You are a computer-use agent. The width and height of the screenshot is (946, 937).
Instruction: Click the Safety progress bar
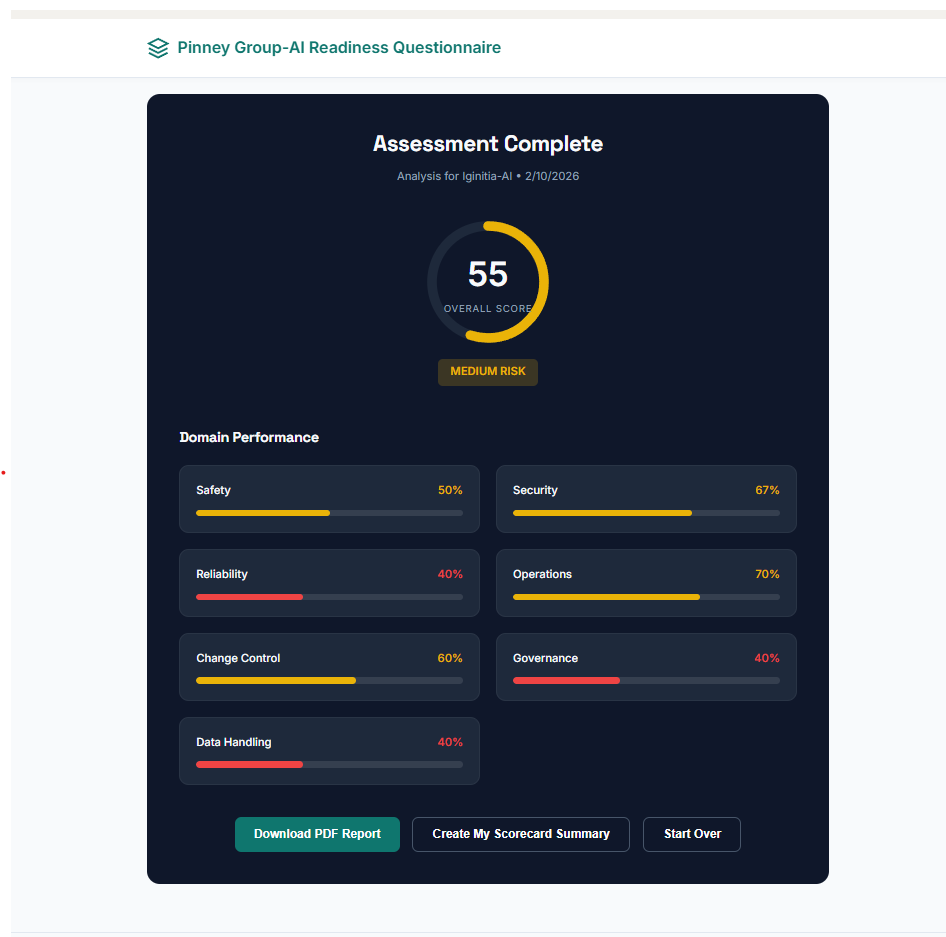[329, 513]
